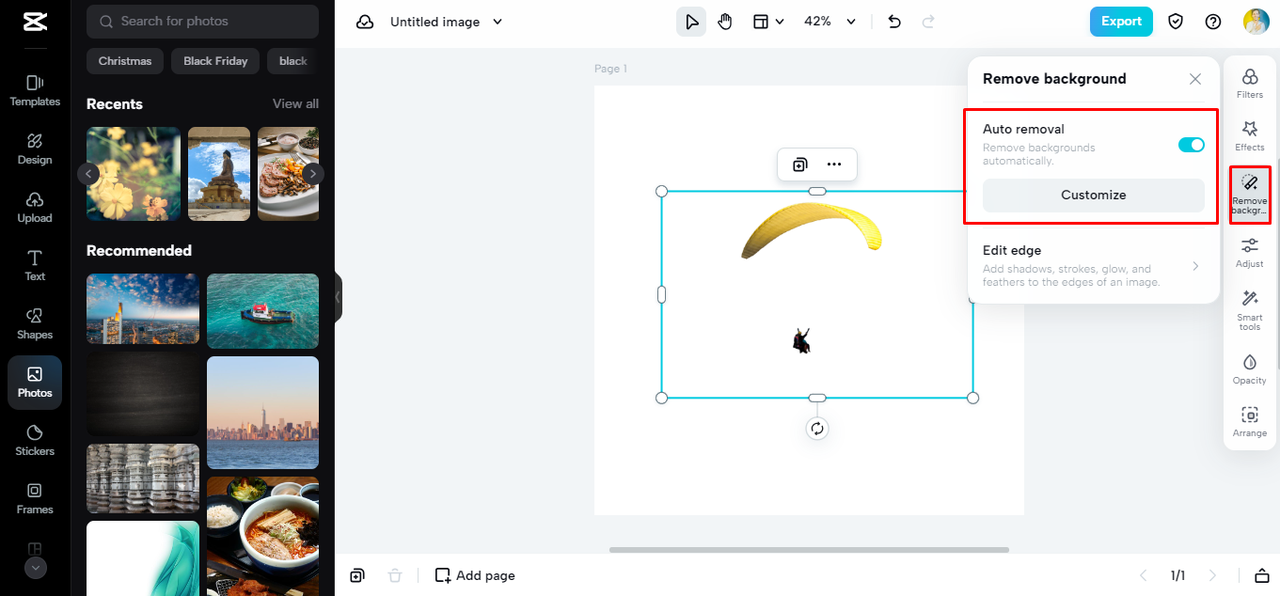Viewport: 1280px width, 596px height.
Task: Click the Export button
Action: (1121, 21)
